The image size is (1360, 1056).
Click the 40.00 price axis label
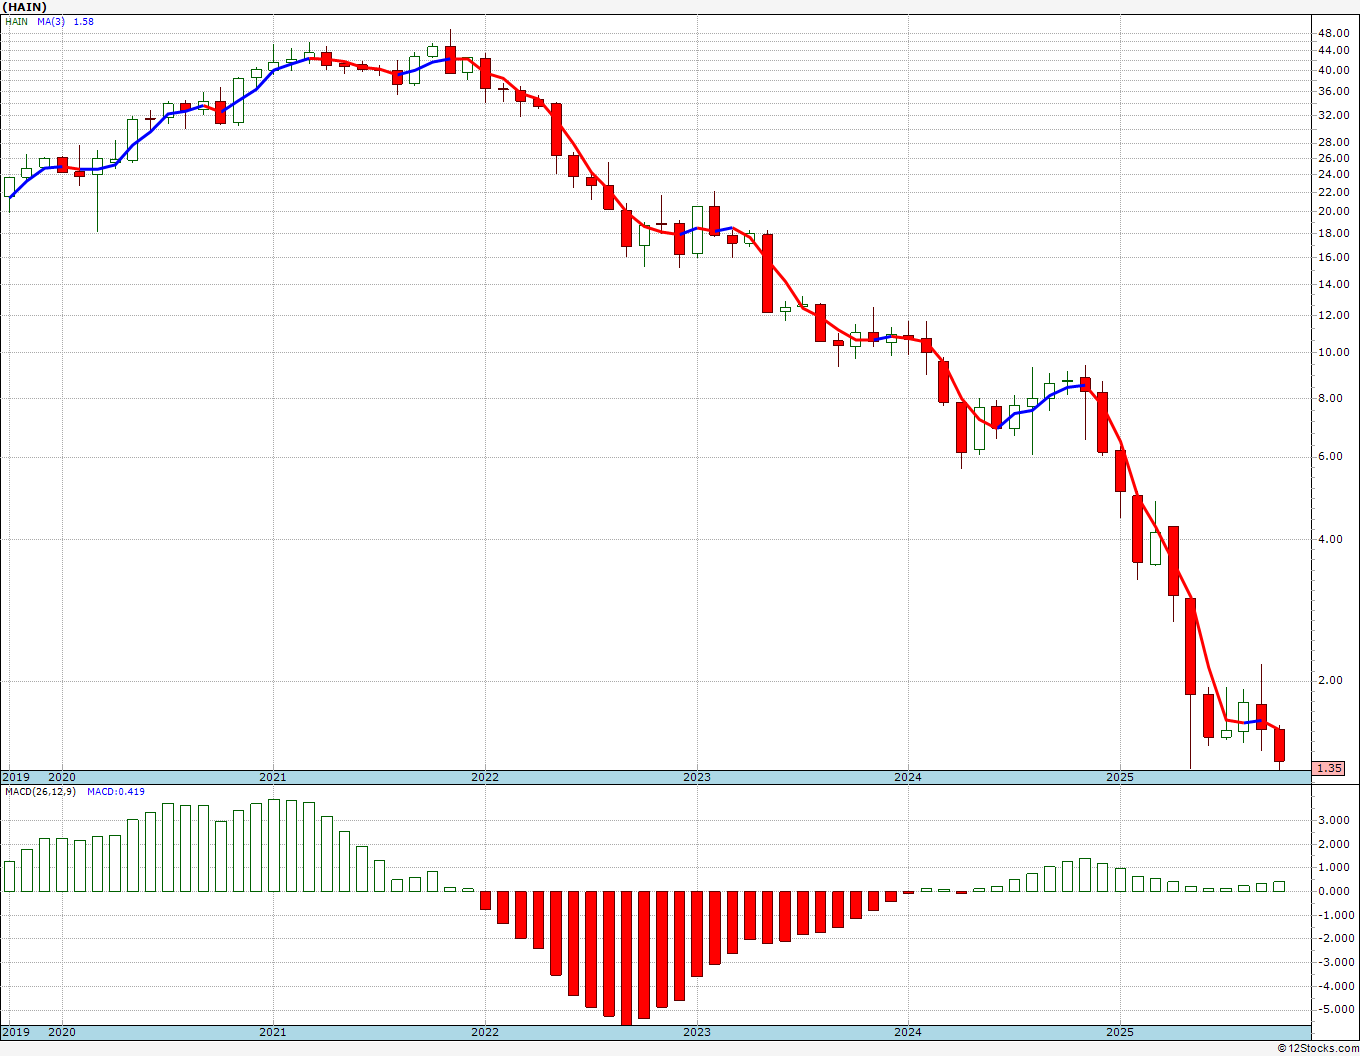coord(1332,70)
